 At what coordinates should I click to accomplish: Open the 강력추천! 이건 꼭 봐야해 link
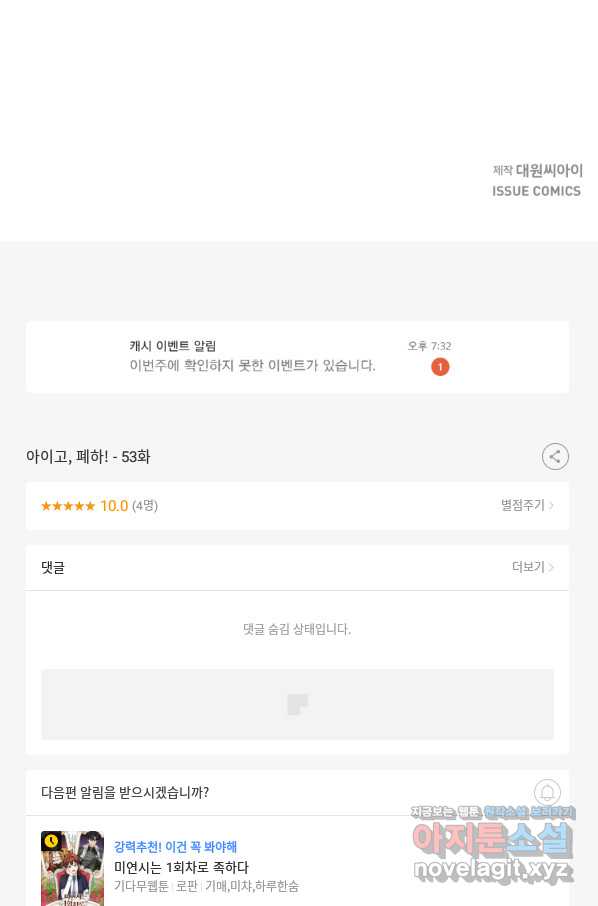click(175, 847)
